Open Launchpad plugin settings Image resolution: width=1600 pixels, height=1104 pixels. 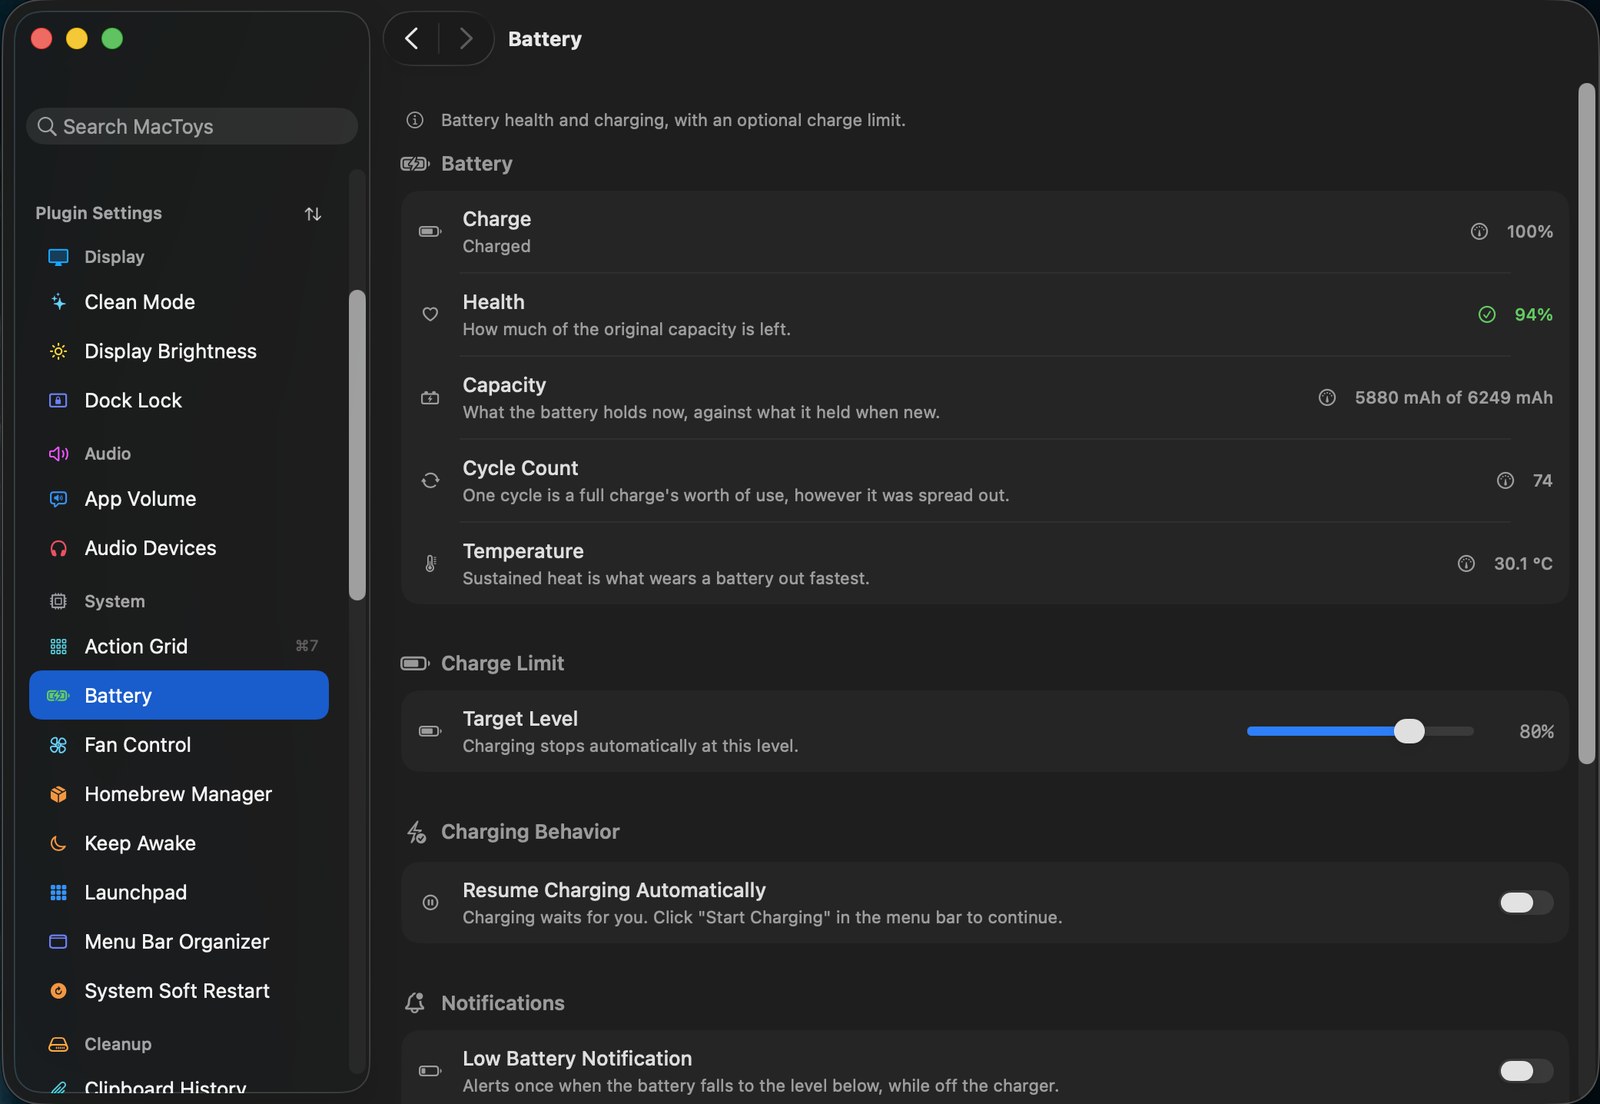[x=179, y=892]
